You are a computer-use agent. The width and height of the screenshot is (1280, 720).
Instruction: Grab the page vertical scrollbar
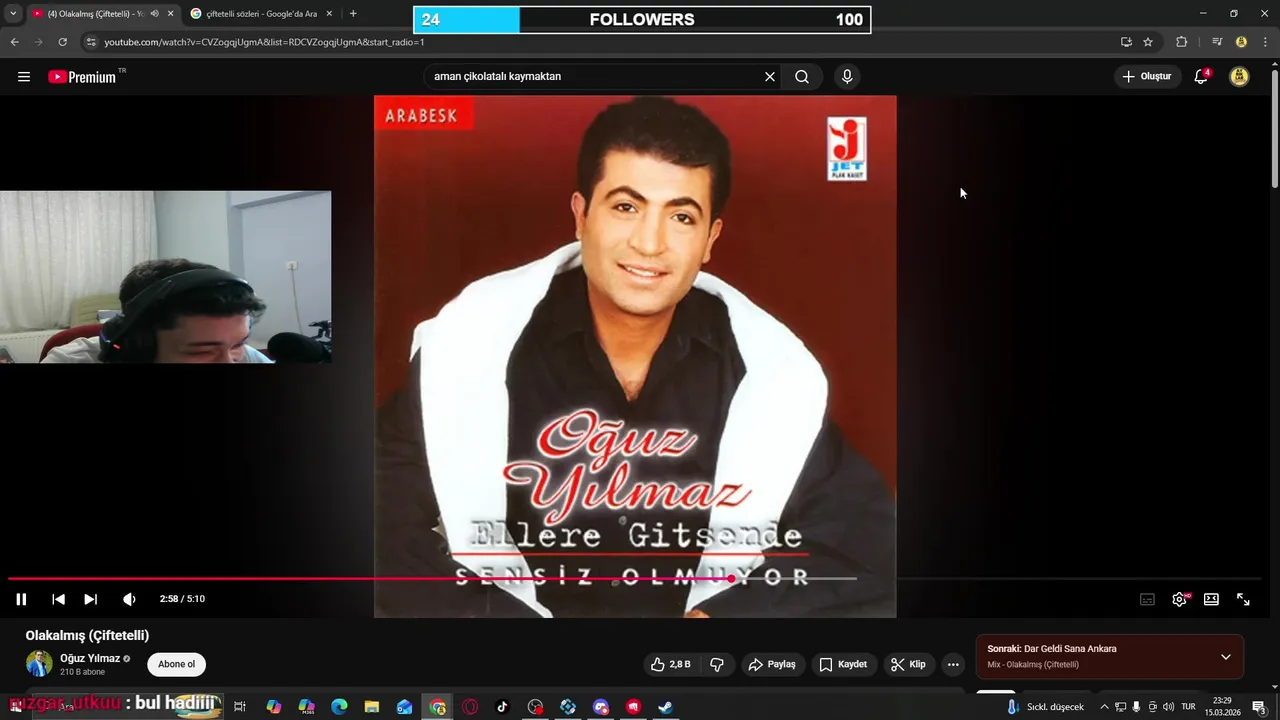tap(1274, 128)
